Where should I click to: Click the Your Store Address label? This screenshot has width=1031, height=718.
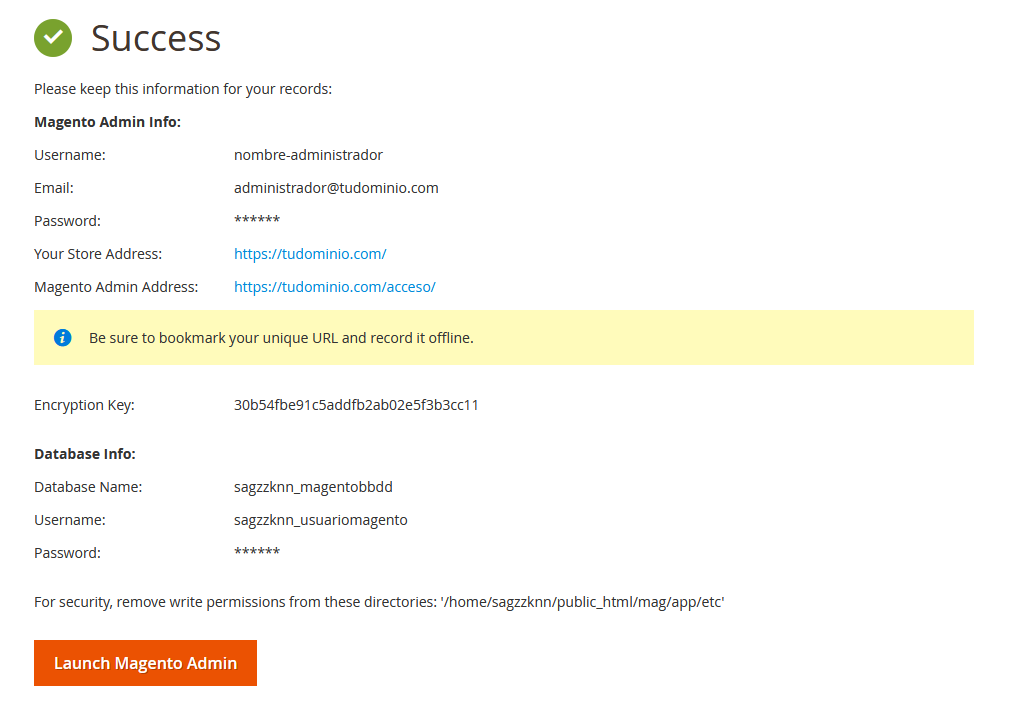point(98,254)
